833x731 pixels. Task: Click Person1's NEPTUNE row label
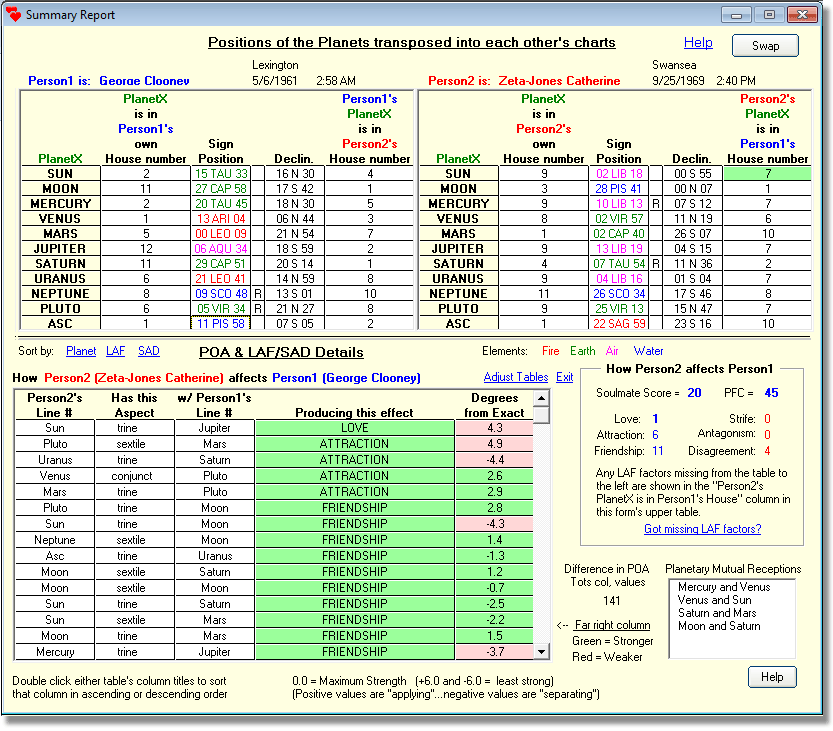[58, 294]
